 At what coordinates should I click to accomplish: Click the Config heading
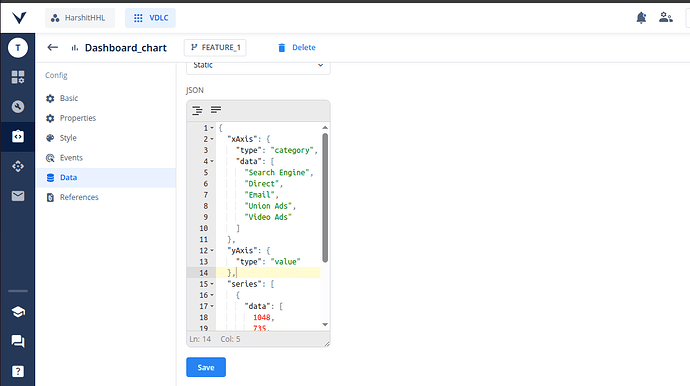click(56, 75)
